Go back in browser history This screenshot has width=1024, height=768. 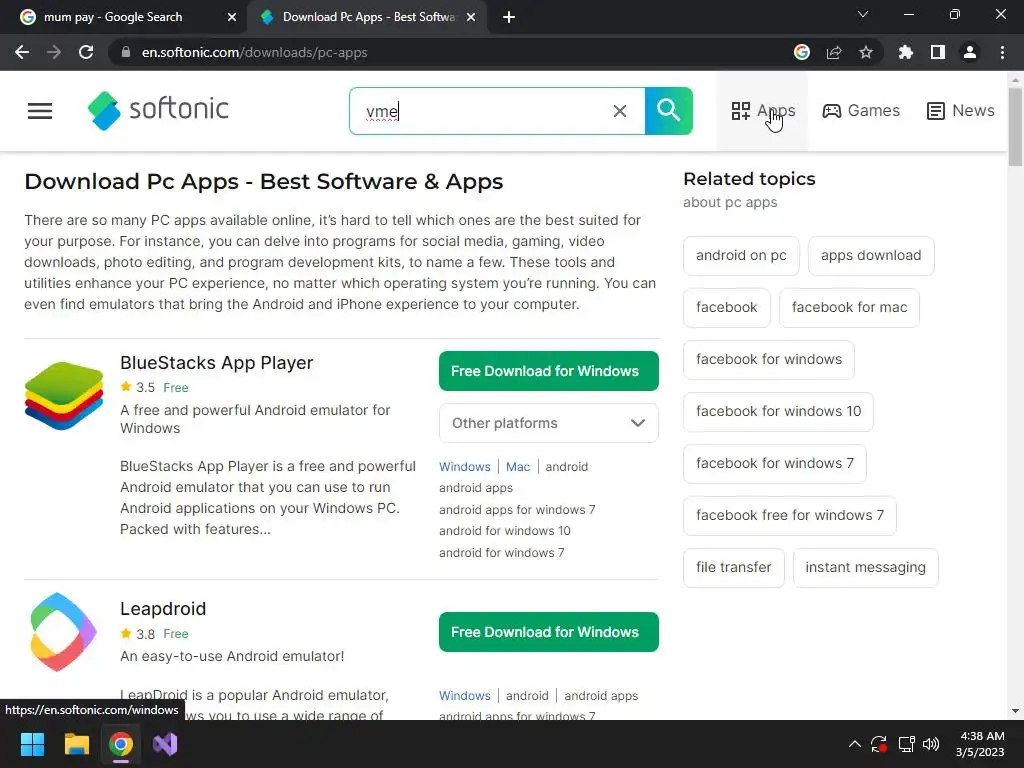22,52
